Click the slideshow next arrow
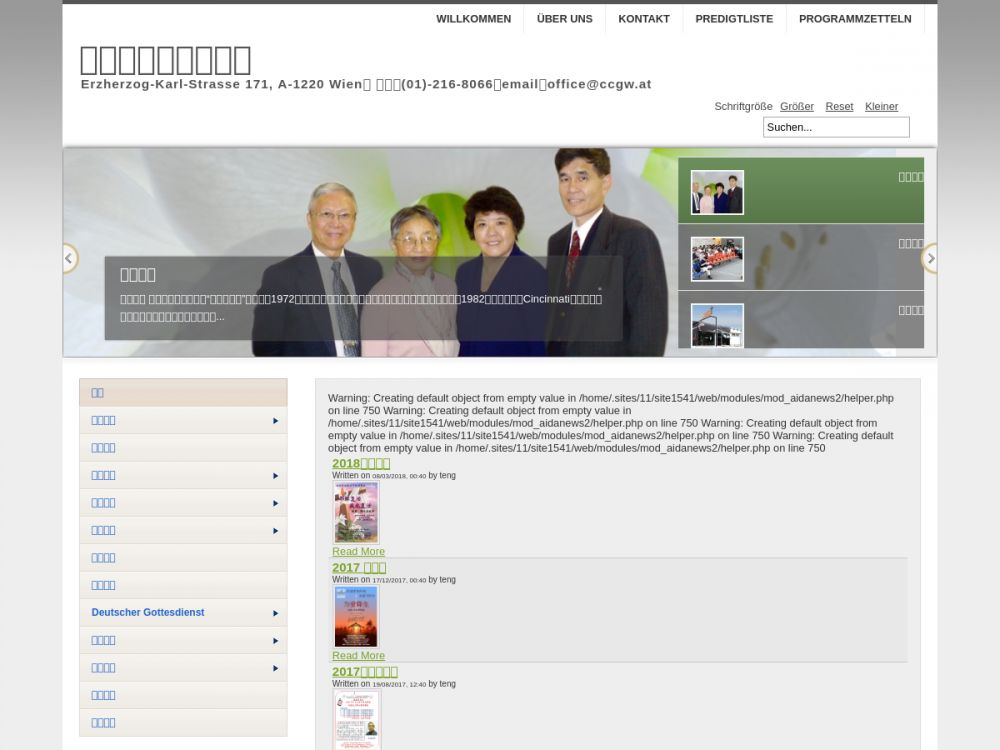 tap(930, 258)
